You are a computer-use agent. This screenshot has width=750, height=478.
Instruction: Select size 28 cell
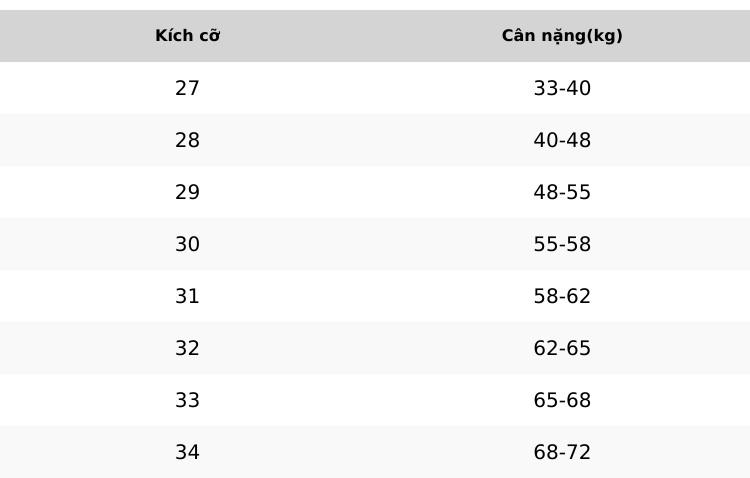click(x=188, y=140)
